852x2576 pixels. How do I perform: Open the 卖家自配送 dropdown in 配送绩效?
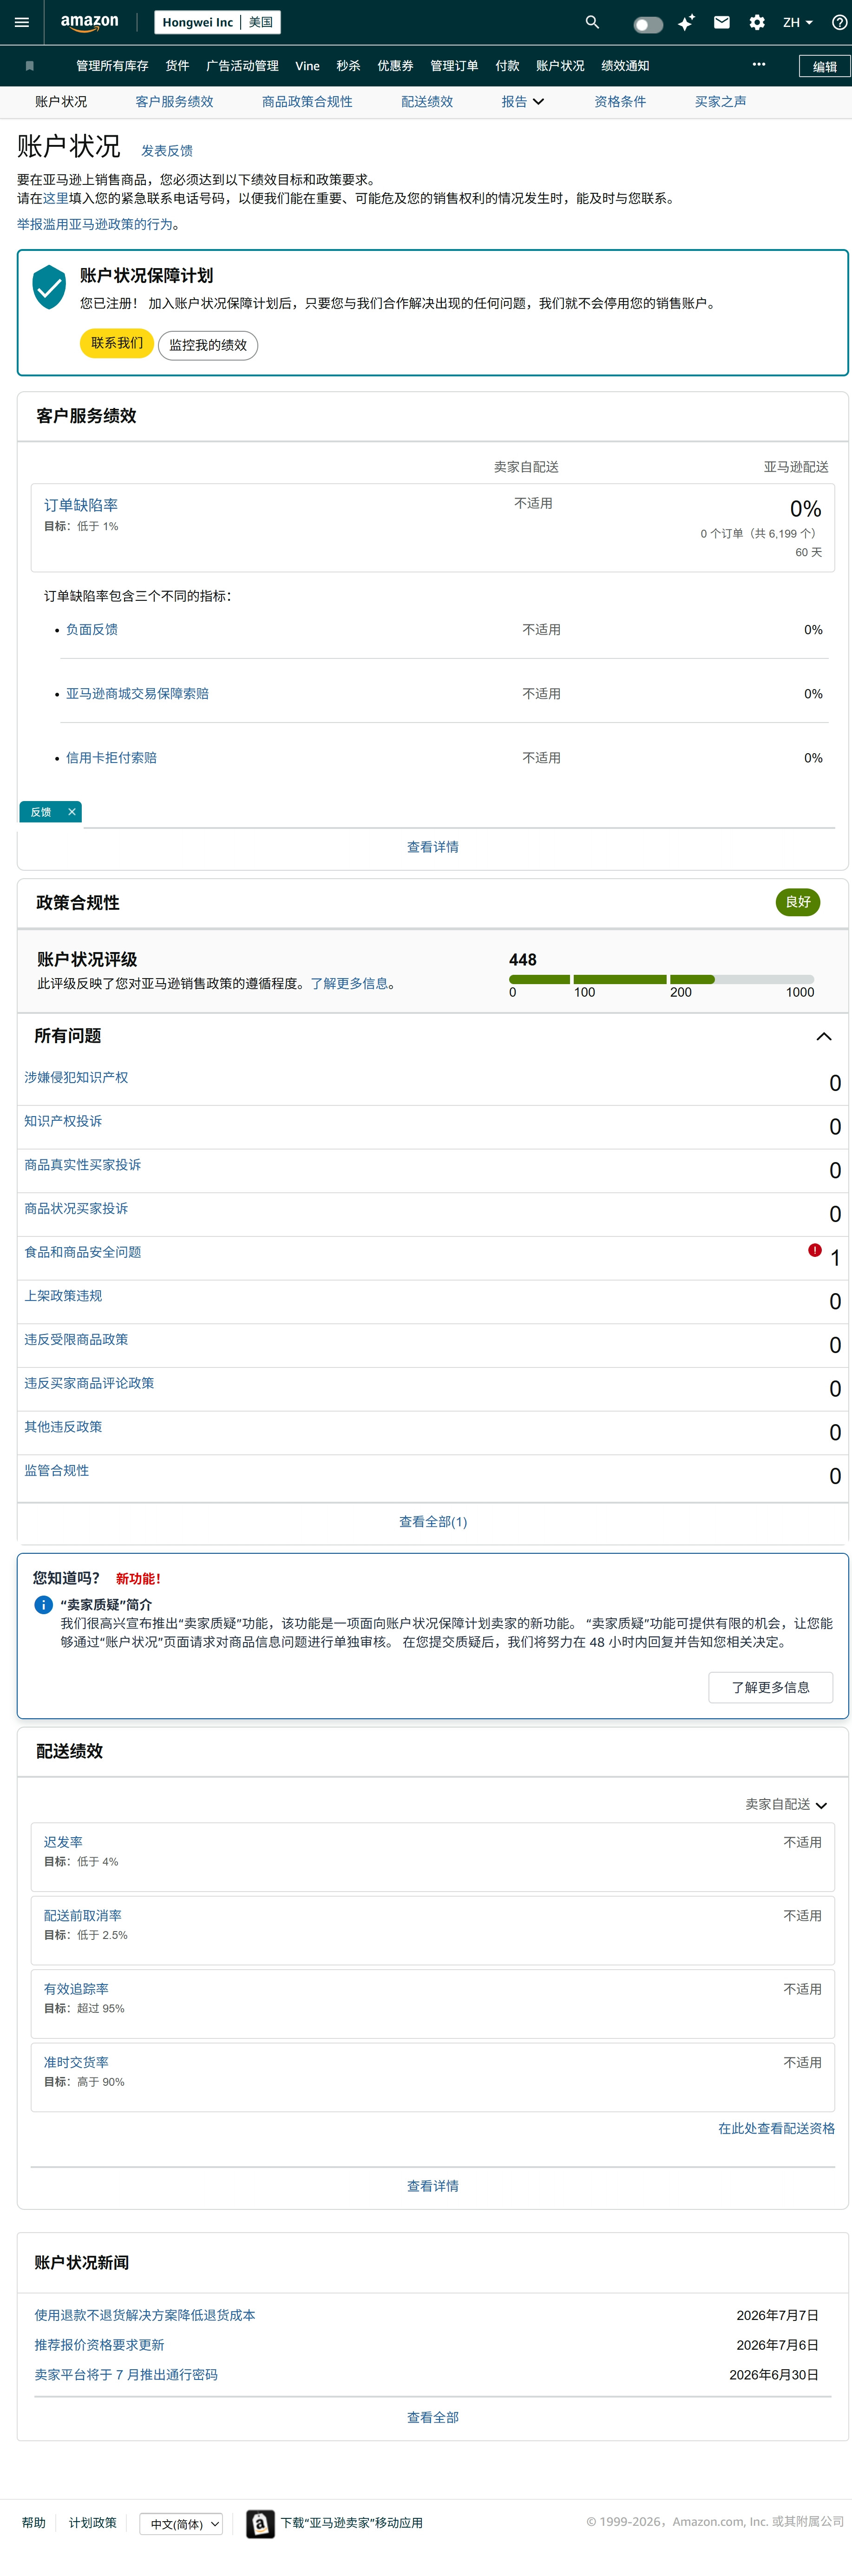(786, 1805)
